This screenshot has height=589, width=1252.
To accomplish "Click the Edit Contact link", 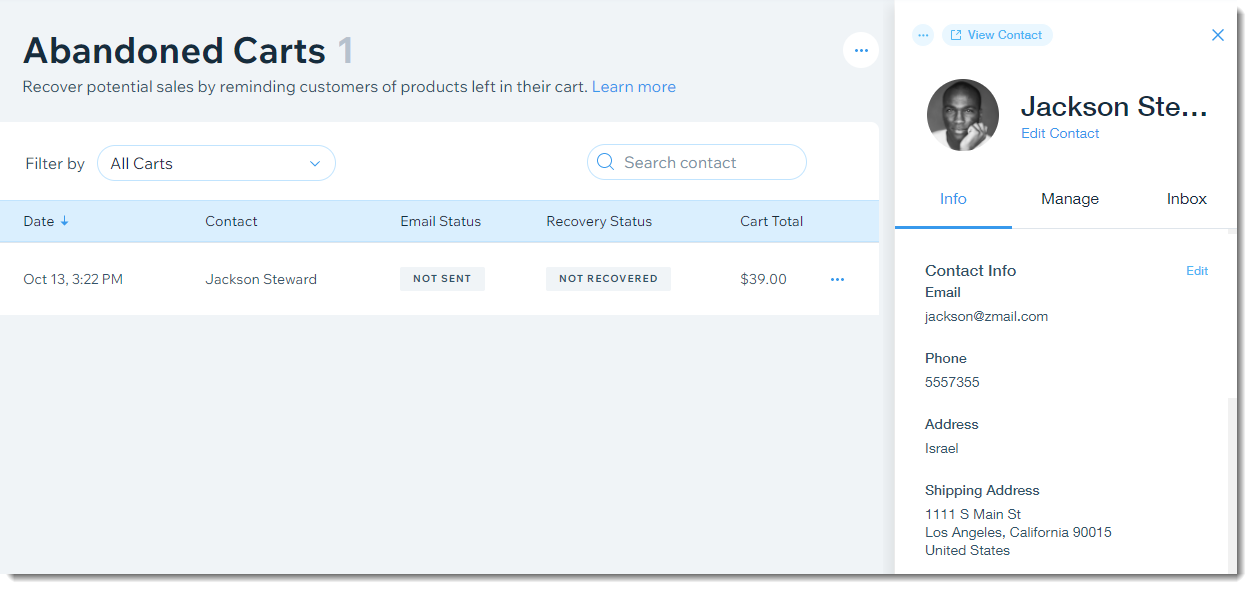I will tap(1060, 133).
